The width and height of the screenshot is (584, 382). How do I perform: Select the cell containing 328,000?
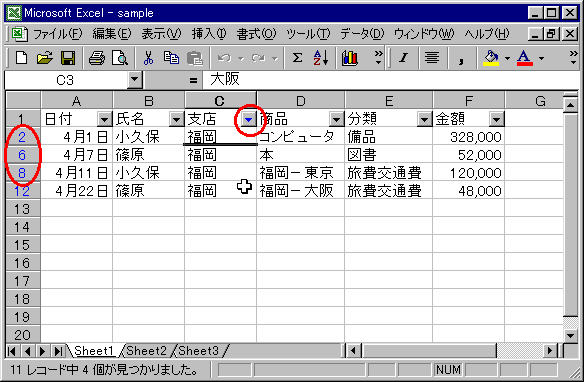point(469,137)
